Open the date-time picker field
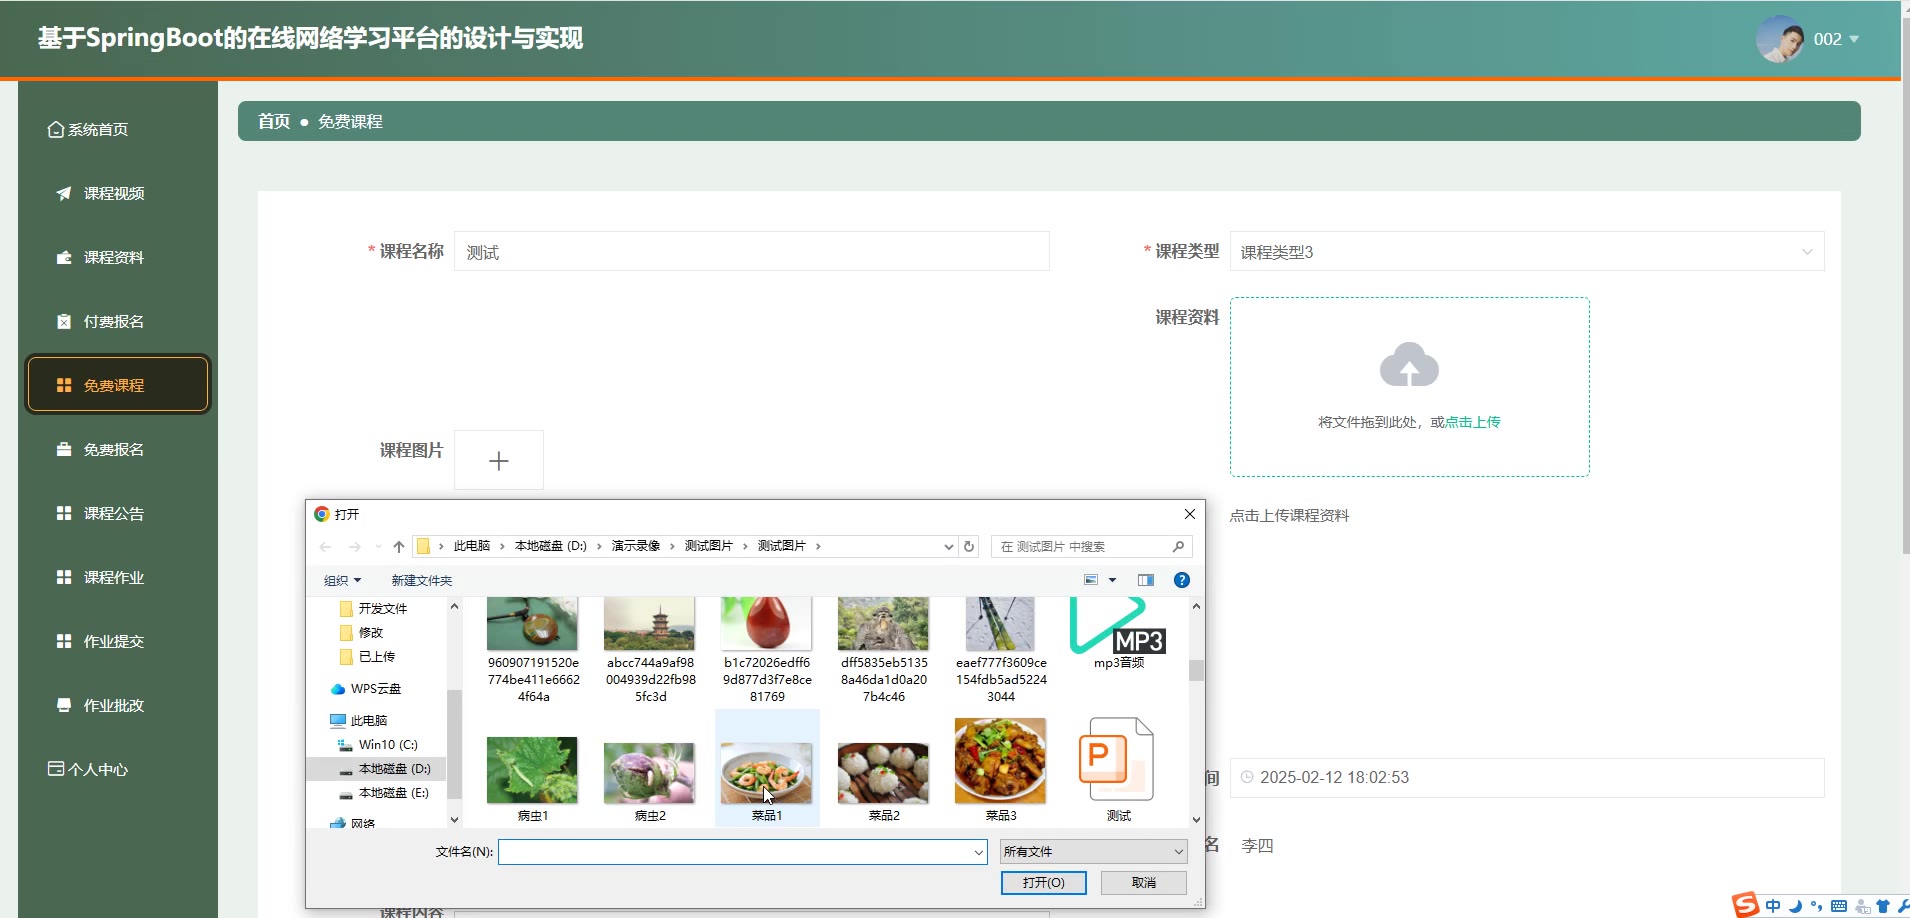 1527,777
